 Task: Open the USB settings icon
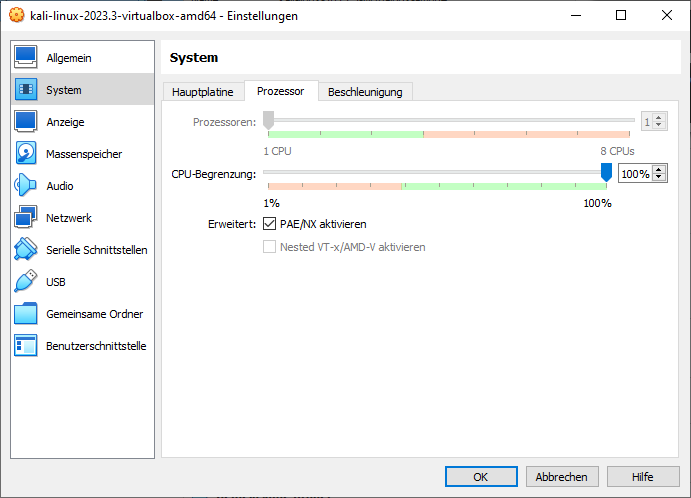26,282
